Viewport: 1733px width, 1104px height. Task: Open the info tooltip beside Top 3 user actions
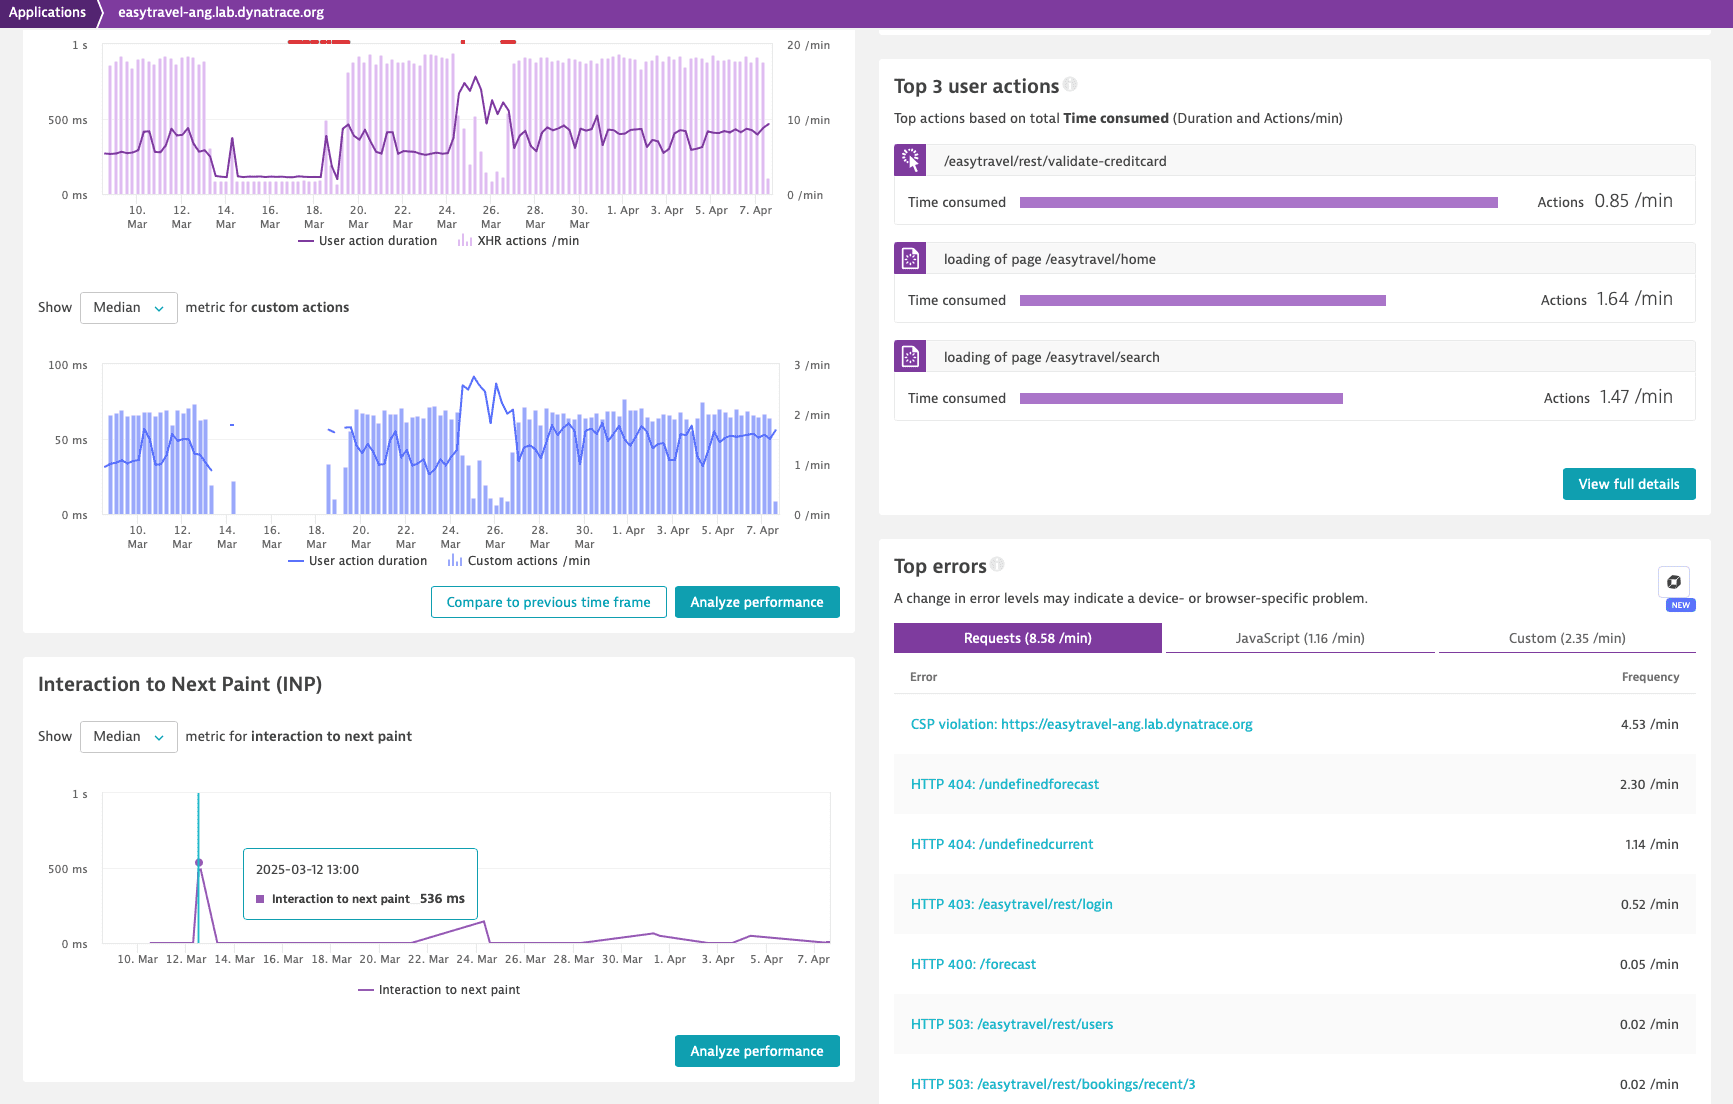click(1070, 85)
